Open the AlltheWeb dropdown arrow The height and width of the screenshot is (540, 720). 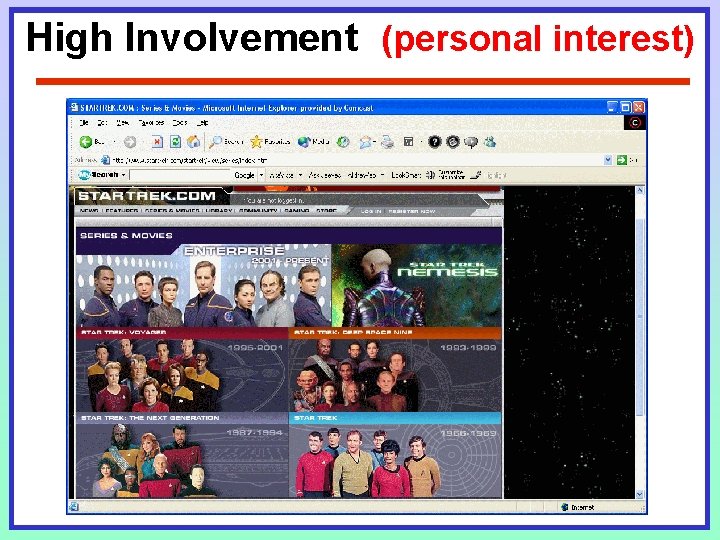click(x=382, y=175)
